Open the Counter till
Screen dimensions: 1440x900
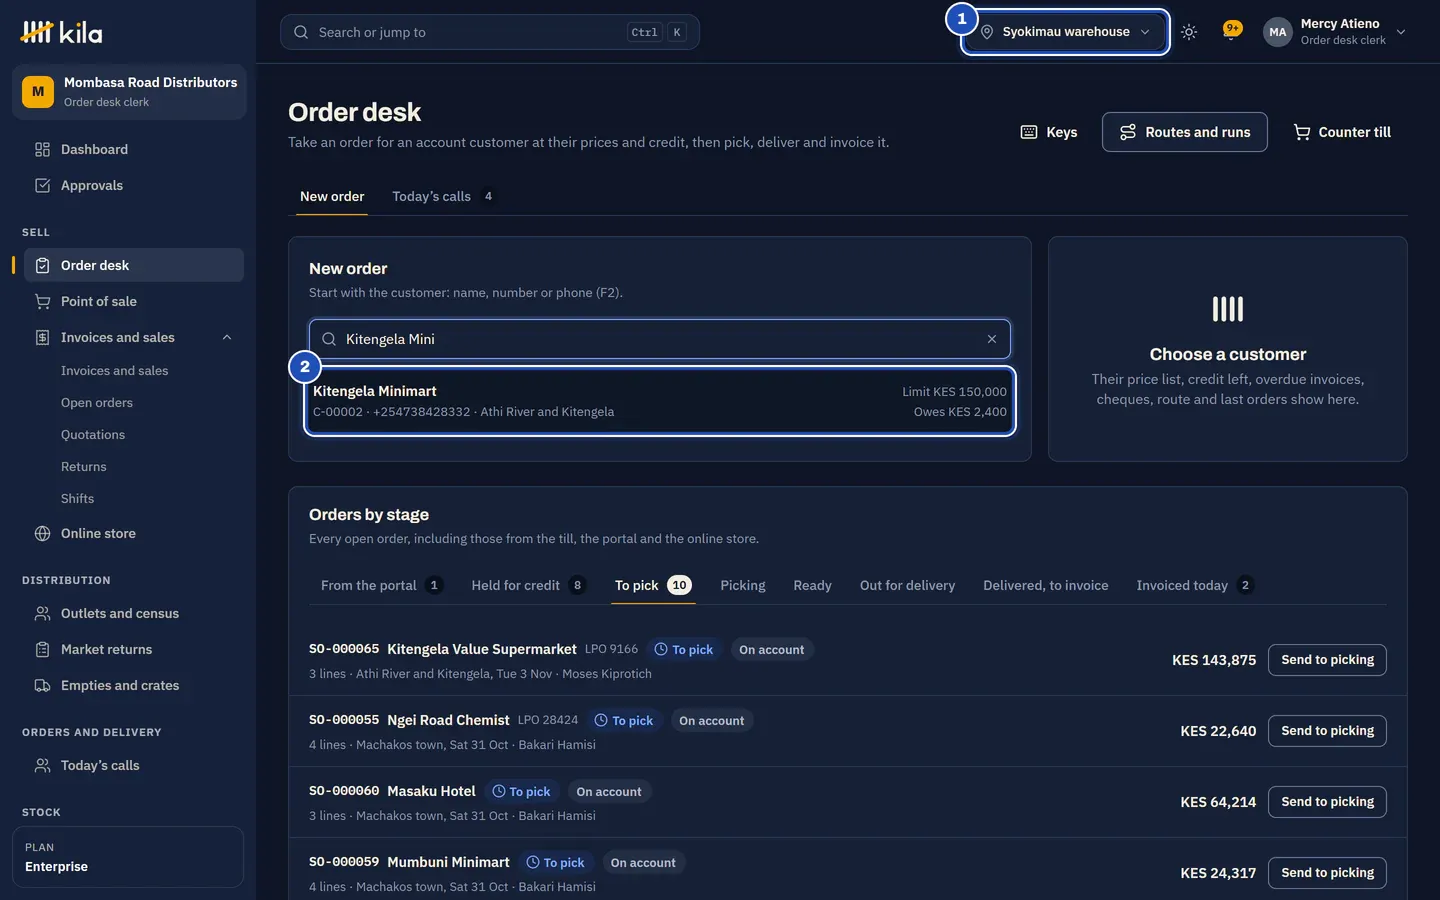(1342, 132)
